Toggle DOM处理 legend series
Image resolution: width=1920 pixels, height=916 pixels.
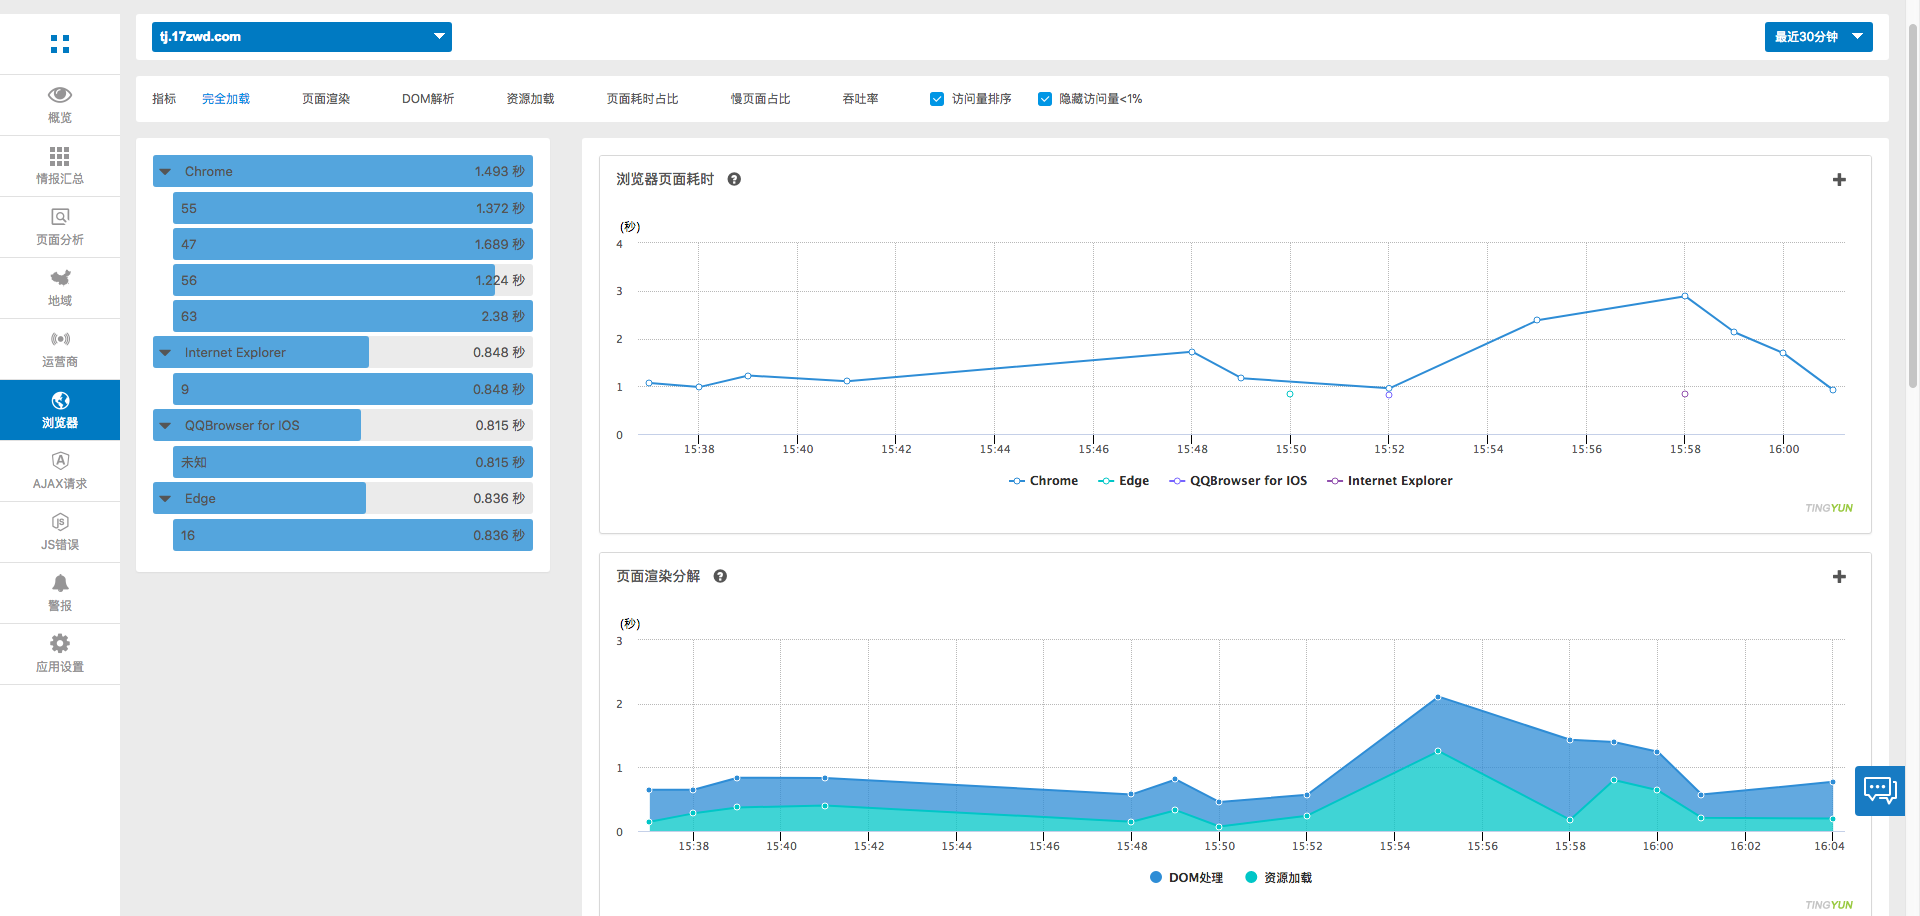pos(1186,878)
